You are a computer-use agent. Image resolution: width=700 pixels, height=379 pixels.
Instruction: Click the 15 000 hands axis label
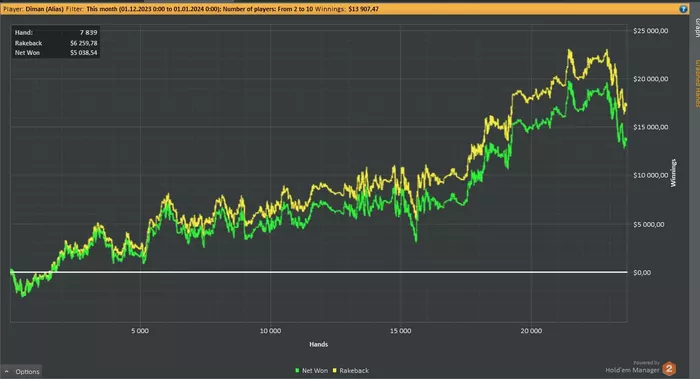pos(400,331)
